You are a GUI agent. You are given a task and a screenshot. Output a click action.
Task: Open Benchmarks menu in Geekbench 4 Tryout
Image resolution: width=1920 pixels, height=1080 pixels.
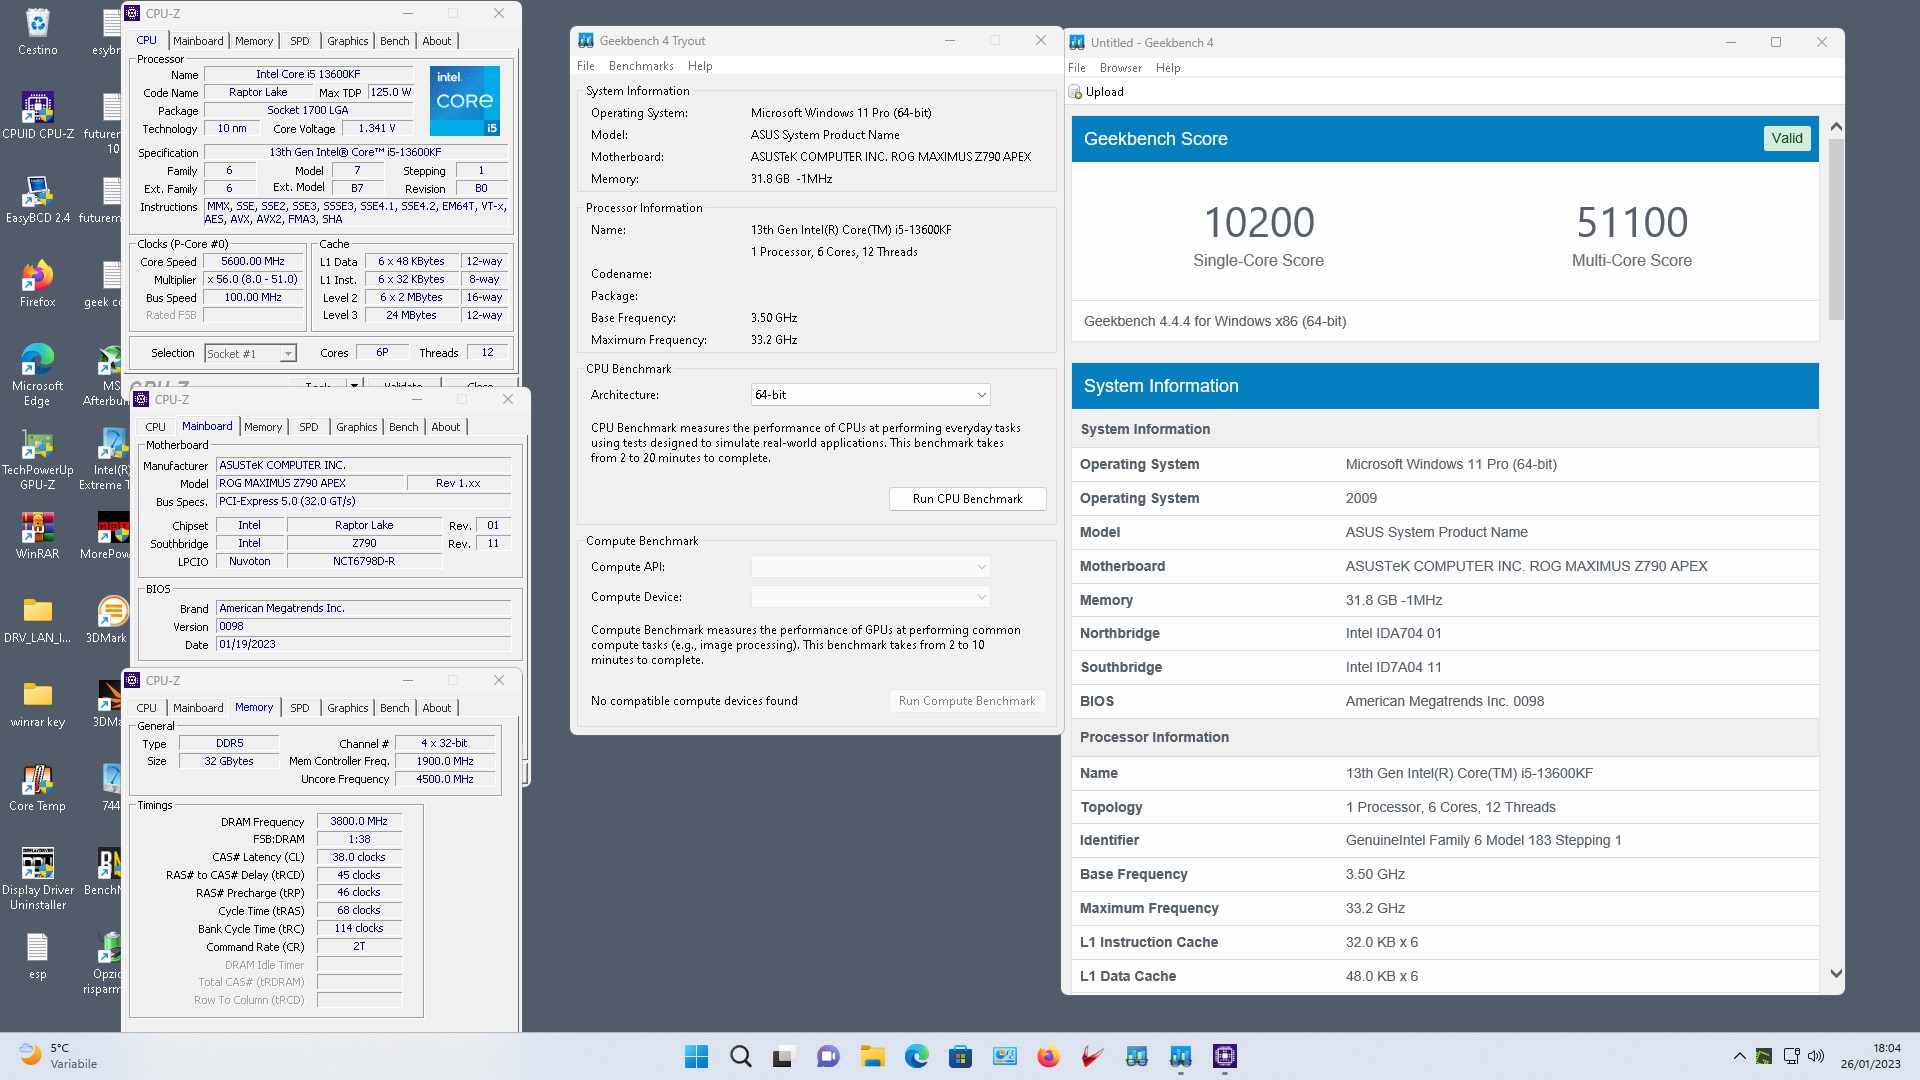pyautogui.click(x=641, y=66)
